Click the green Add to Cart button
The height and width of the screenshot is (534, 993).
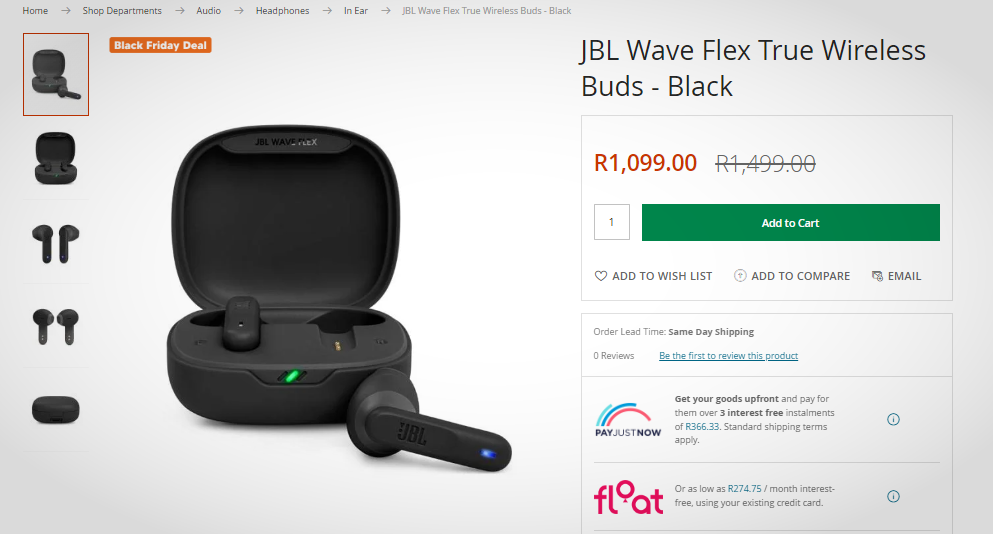pyautogui.click(x=790, y=222)
